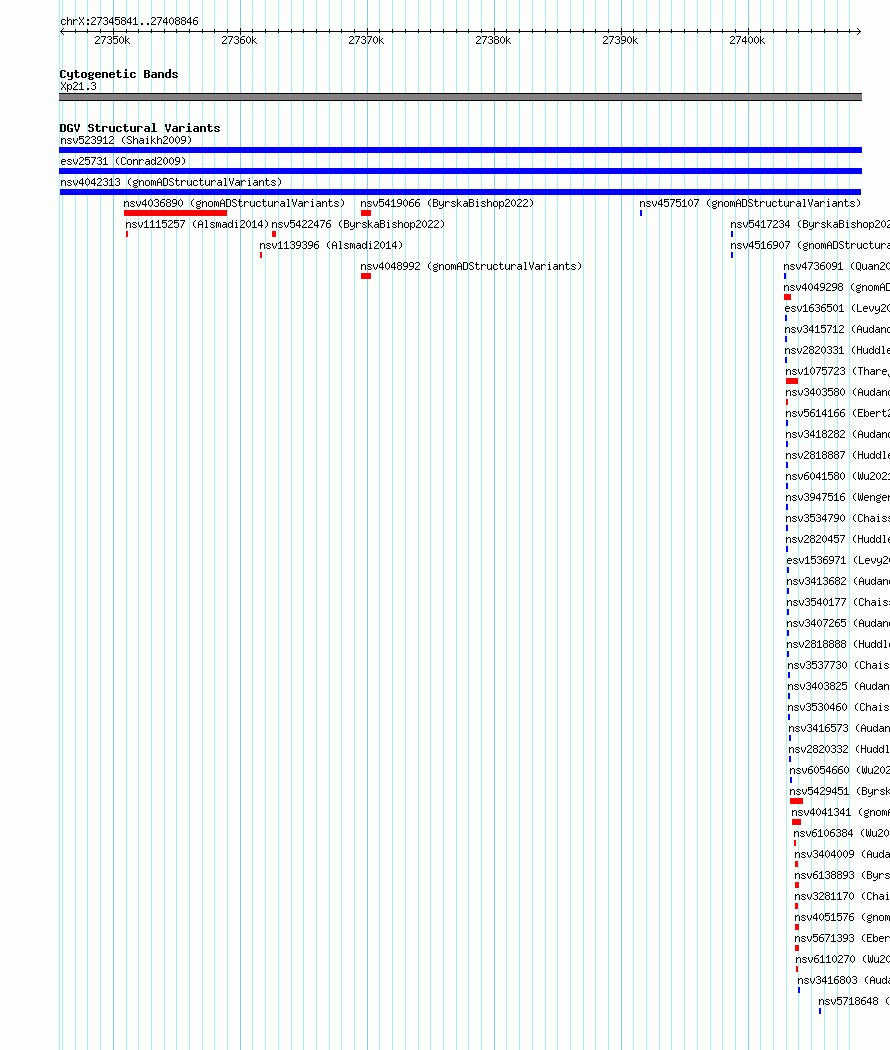890x1050 pixels.
Task: Open nsv4049298 variant label
Action: click(836, 287)
